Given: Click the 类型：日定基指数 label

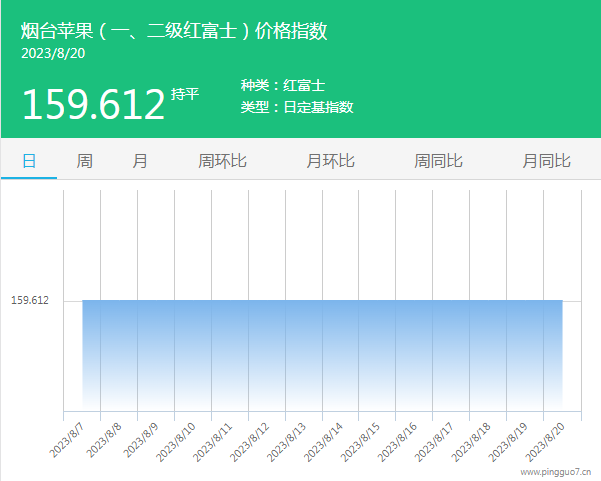Looking at the screenshot, I should [x=297, y=107].
